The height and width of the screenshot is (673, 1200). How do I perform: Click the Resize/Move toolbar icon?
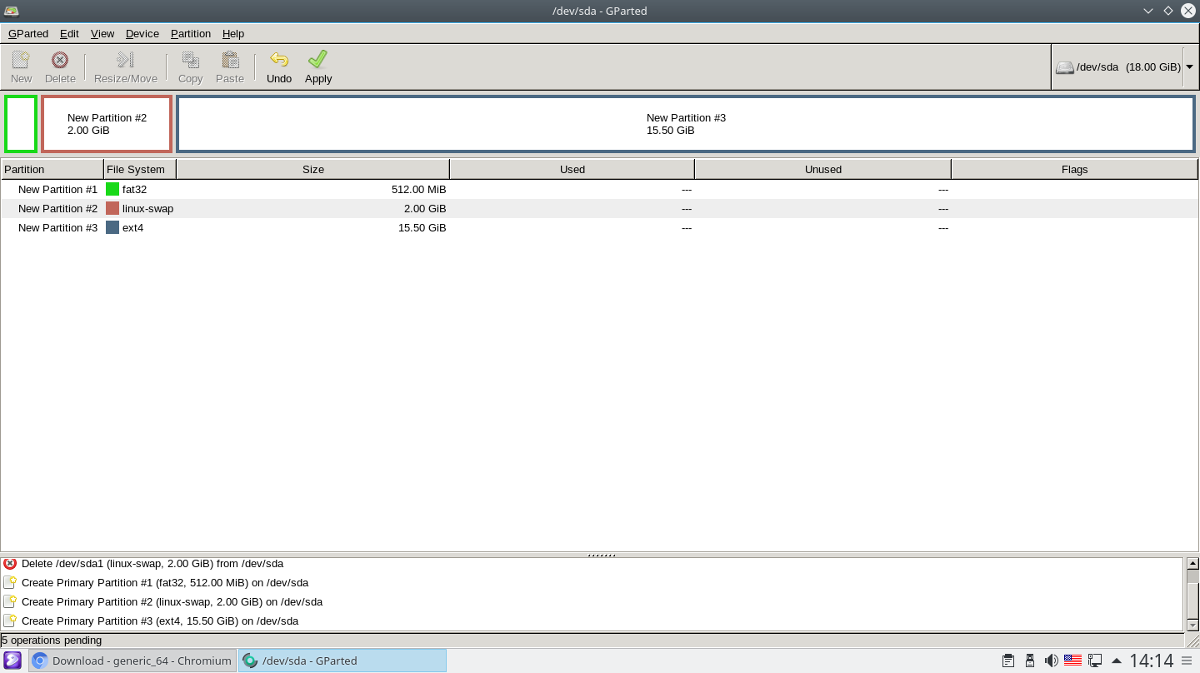(x=125, y=66)
